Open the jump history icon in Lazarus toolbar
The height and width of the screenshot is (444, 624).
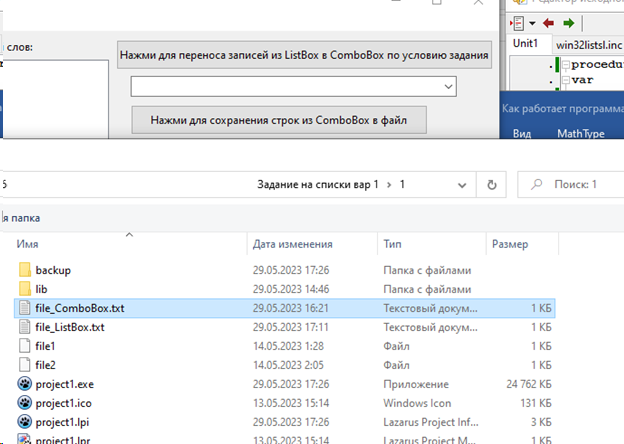point(517,23)
